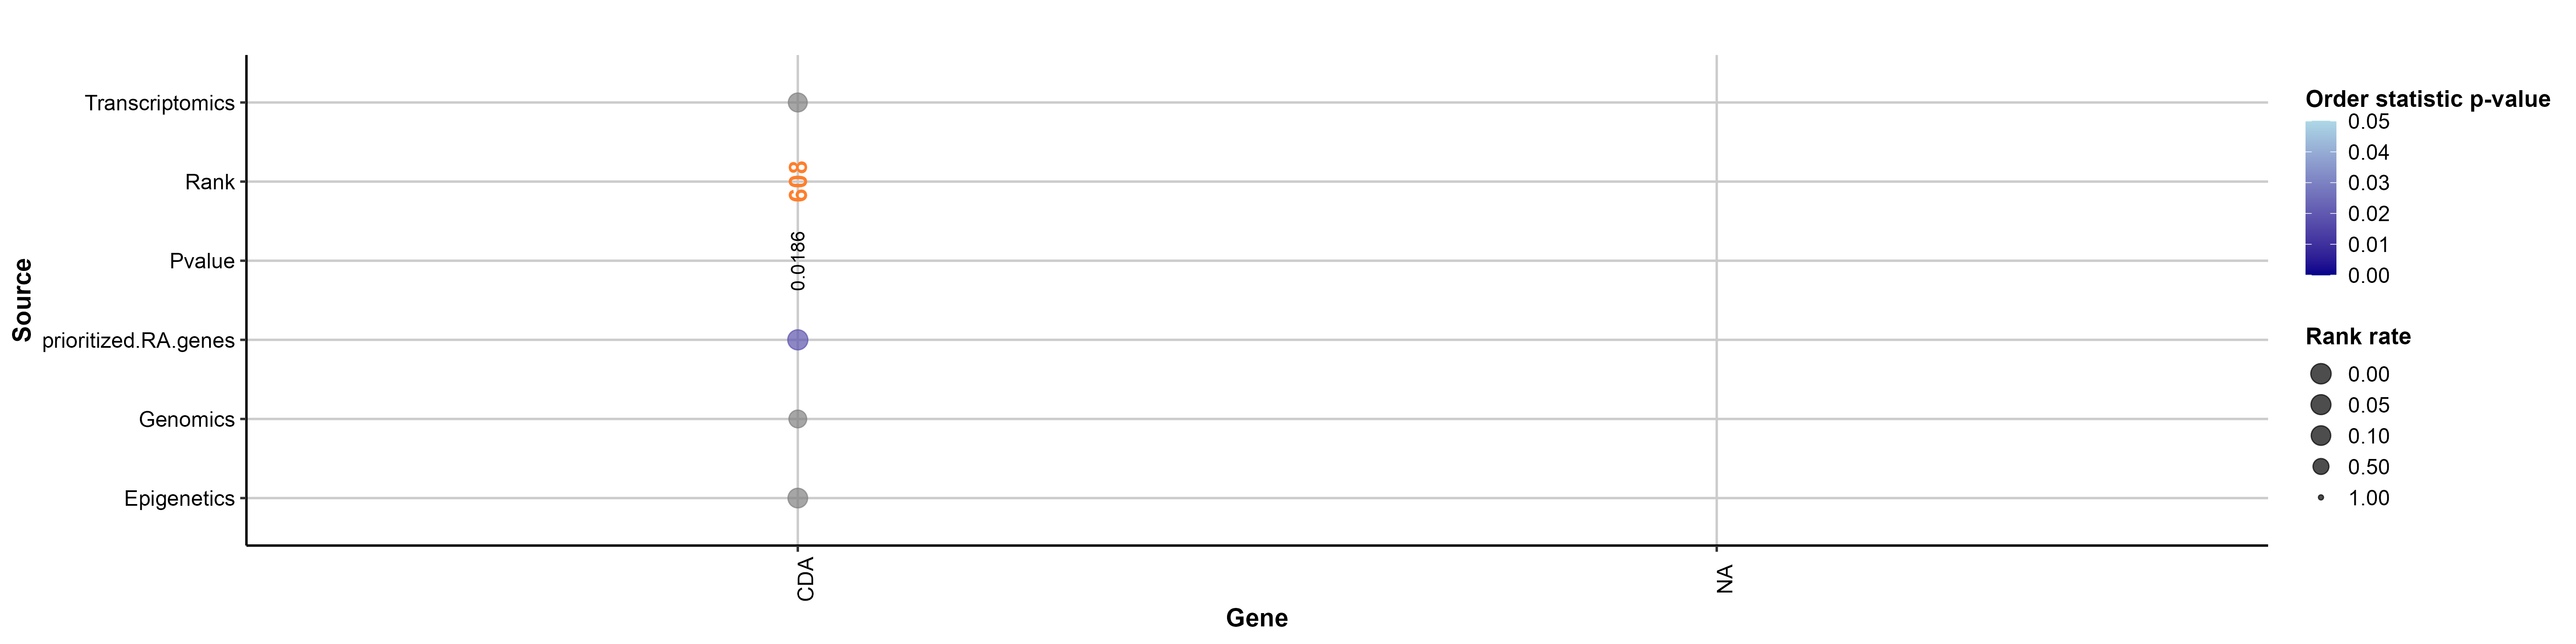Click the Order statistic p-value legend title
Image resolution: width=2576 pixels, height=644 pixels.
click(x=2427, y=99)
